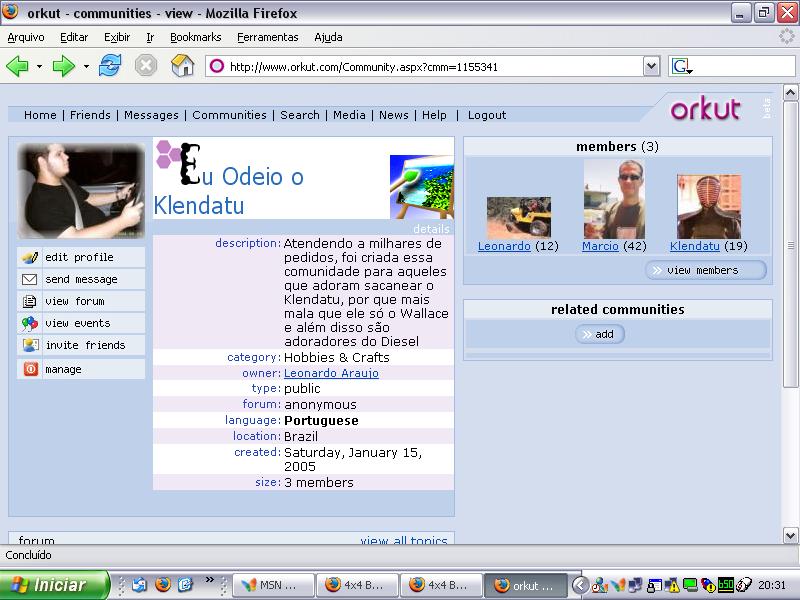Expand hidden system tray icons arrow
800x600 pixels.
pyautogui.click(x=580, y=585)
